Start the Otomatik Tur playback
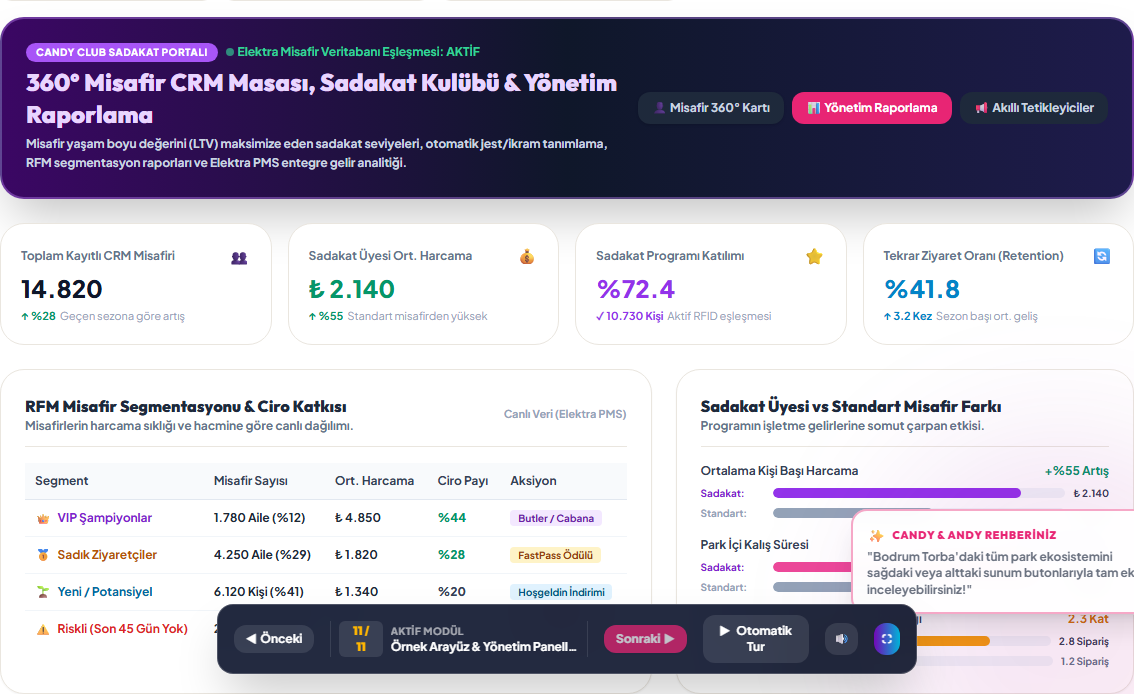The height and width of the screenshot is (694, 1134). point(756,639)
